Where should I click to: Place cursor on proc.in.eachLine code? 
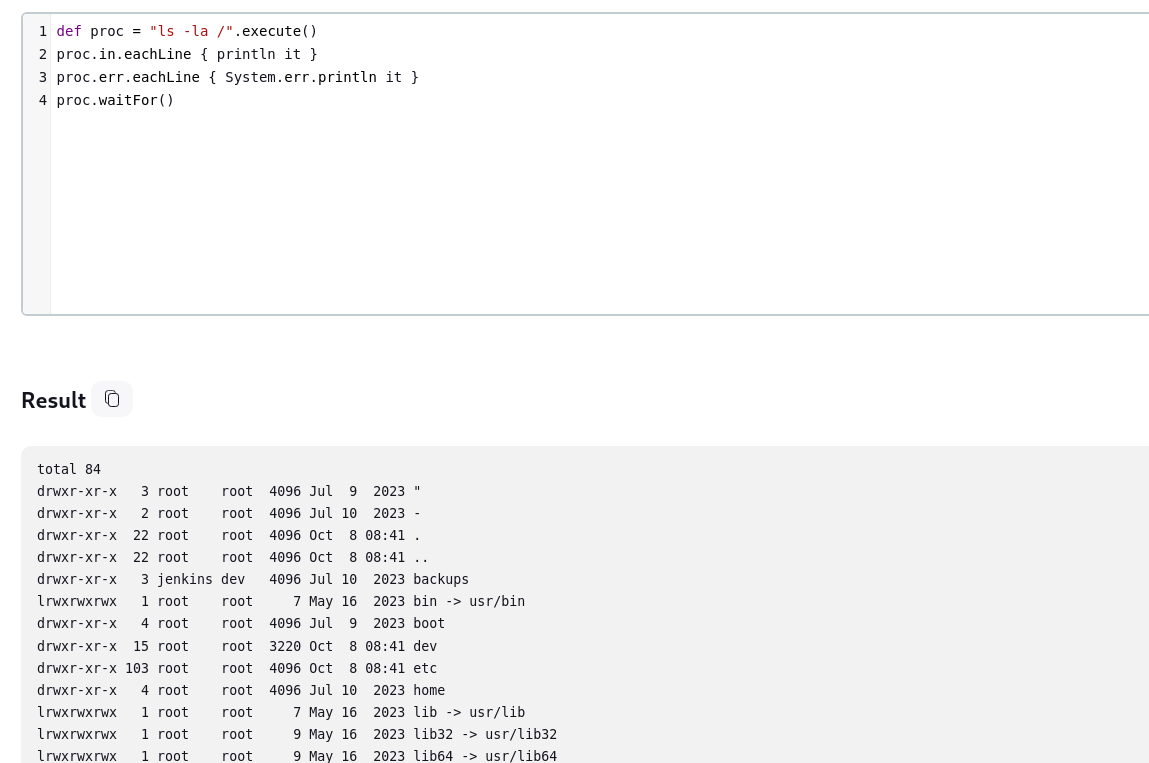pos(123,54)
